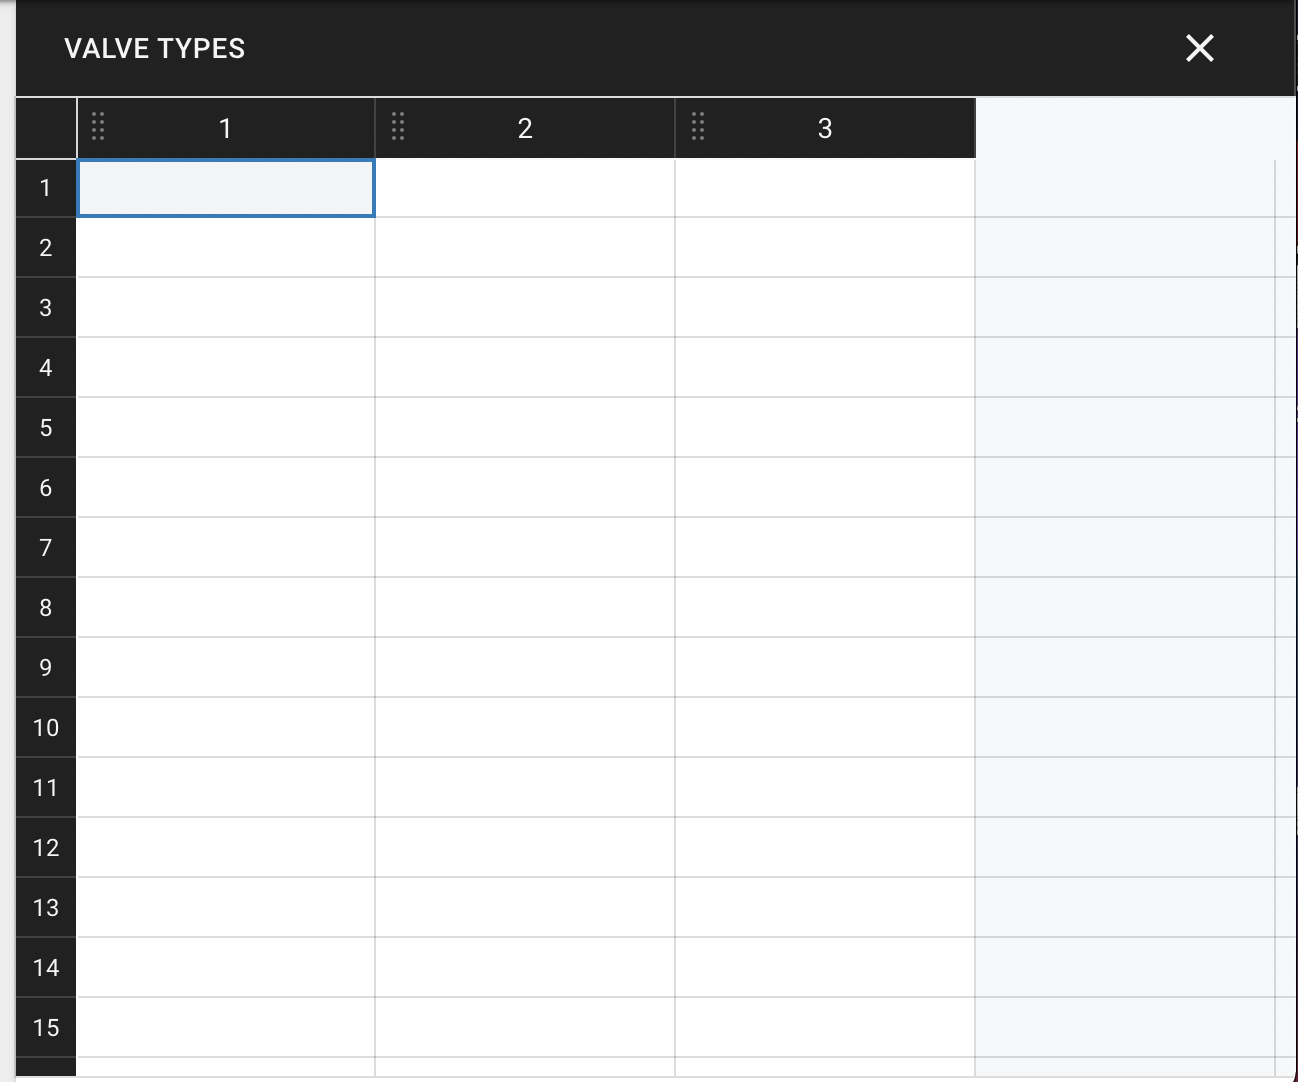
Task: Click the VALVE TYPES title text
Action: click(154, 47)
